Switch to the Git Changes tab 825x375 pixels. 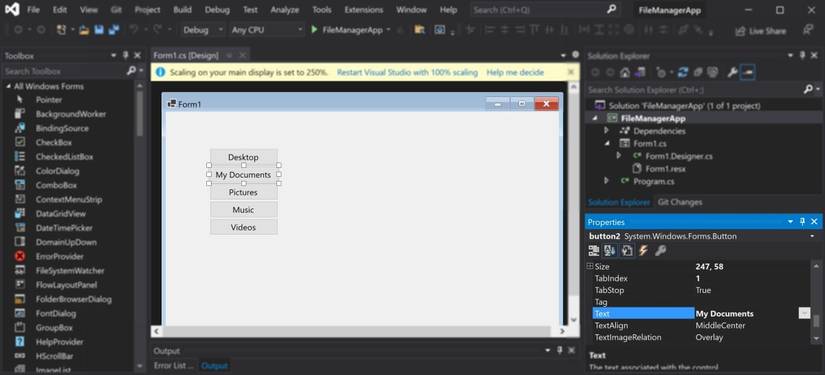pyautogui.click(x=680, y=202)
